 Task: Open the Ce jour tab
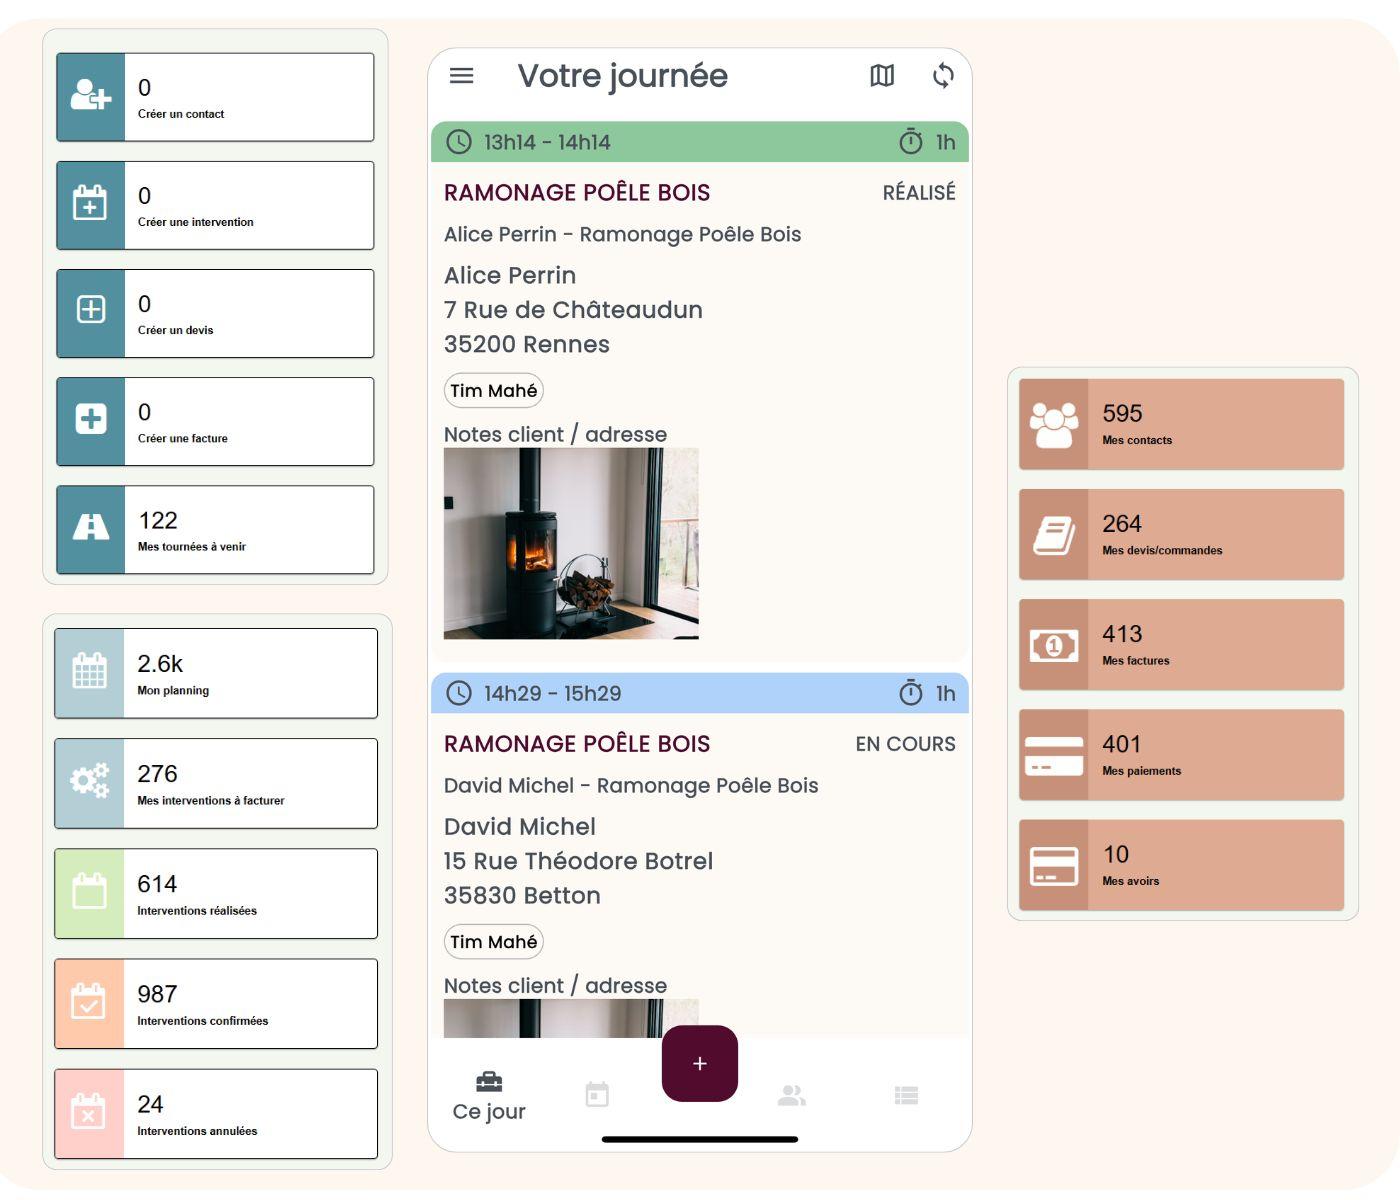click(489, 1096)
